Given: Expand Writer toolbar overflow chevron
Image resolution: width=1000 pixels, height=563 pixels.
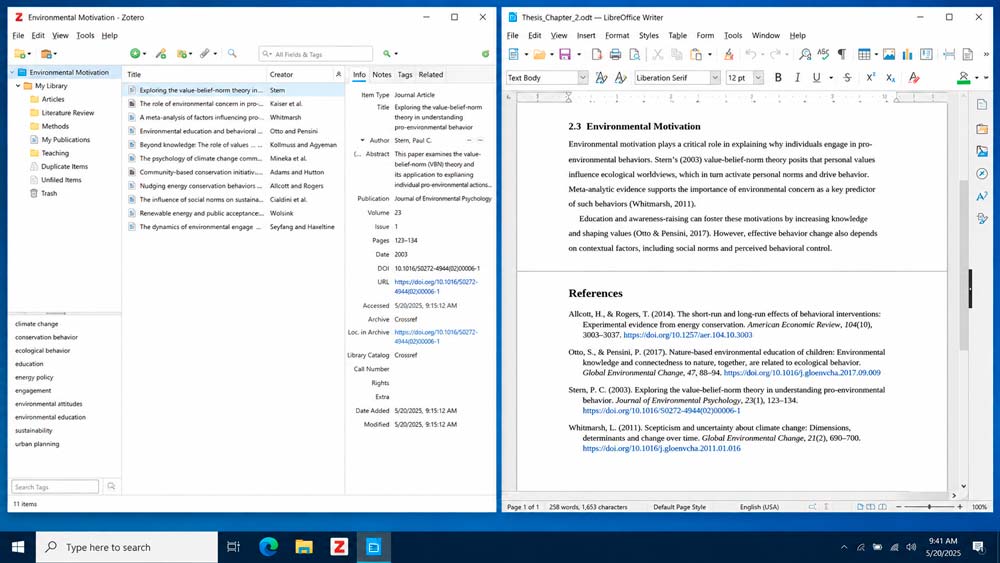Looking at the screenshot, I should 986,55.
